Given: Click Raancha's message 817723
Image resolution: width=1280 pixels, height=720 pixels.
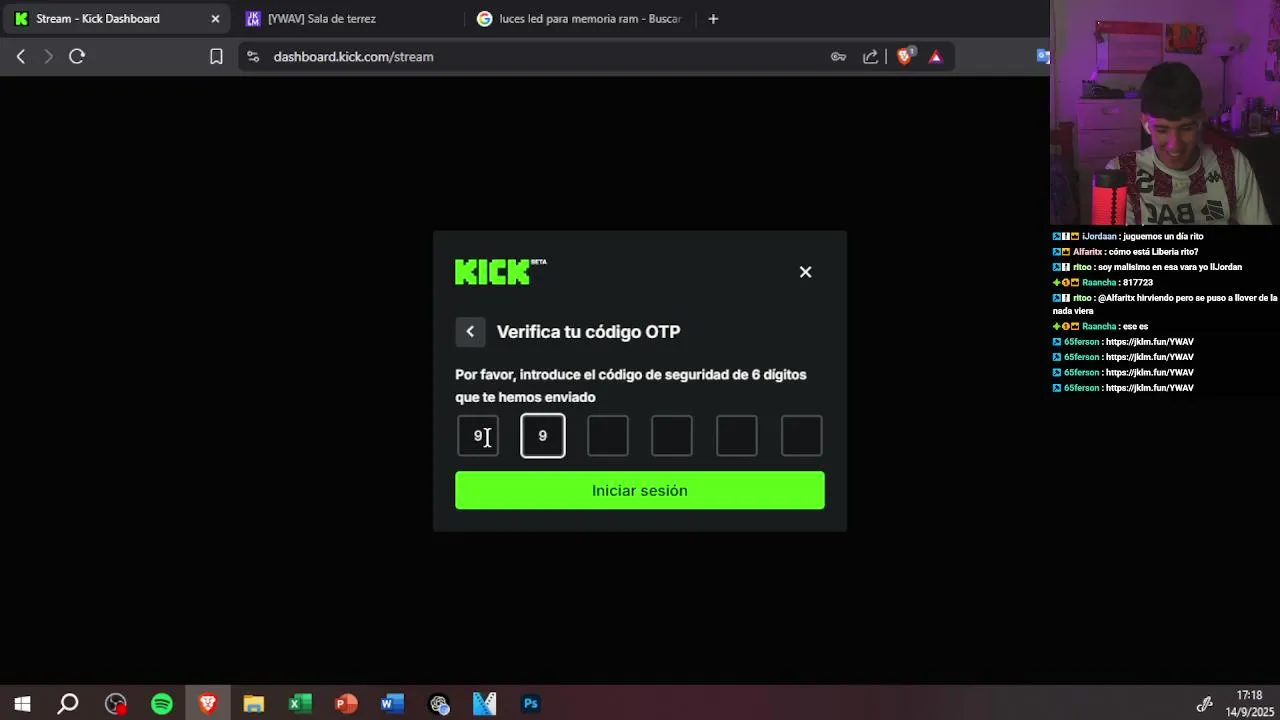Looking at the screenshot, I should (1103, 283).
